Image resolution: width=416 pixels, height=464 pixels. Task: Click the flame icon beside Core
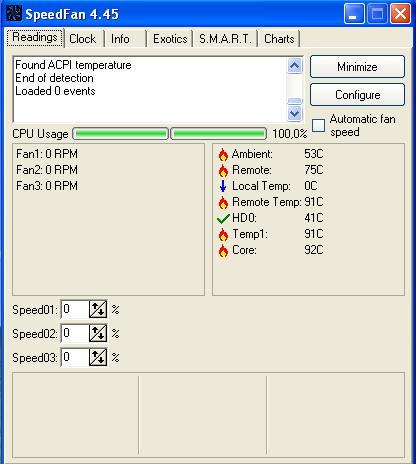click(223, 250)
